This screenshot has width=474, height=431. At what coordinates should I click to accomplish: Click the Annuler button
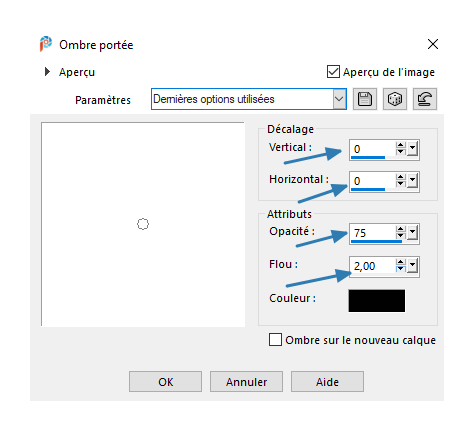coord(246,382)
